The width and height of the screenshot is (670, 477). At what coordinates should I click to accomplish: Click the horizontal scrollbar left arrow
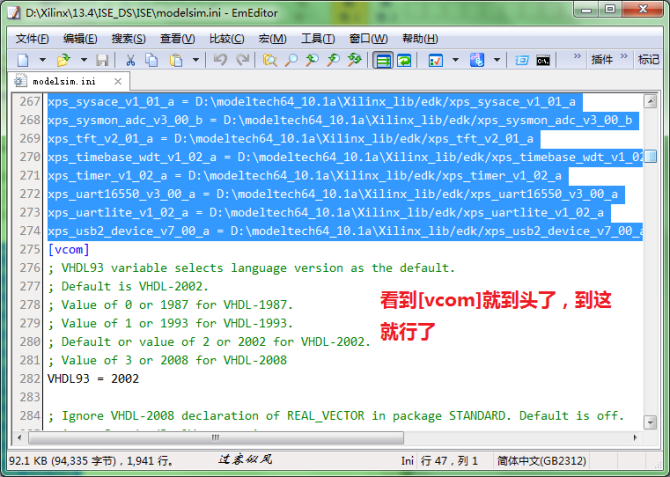point(19,438)
